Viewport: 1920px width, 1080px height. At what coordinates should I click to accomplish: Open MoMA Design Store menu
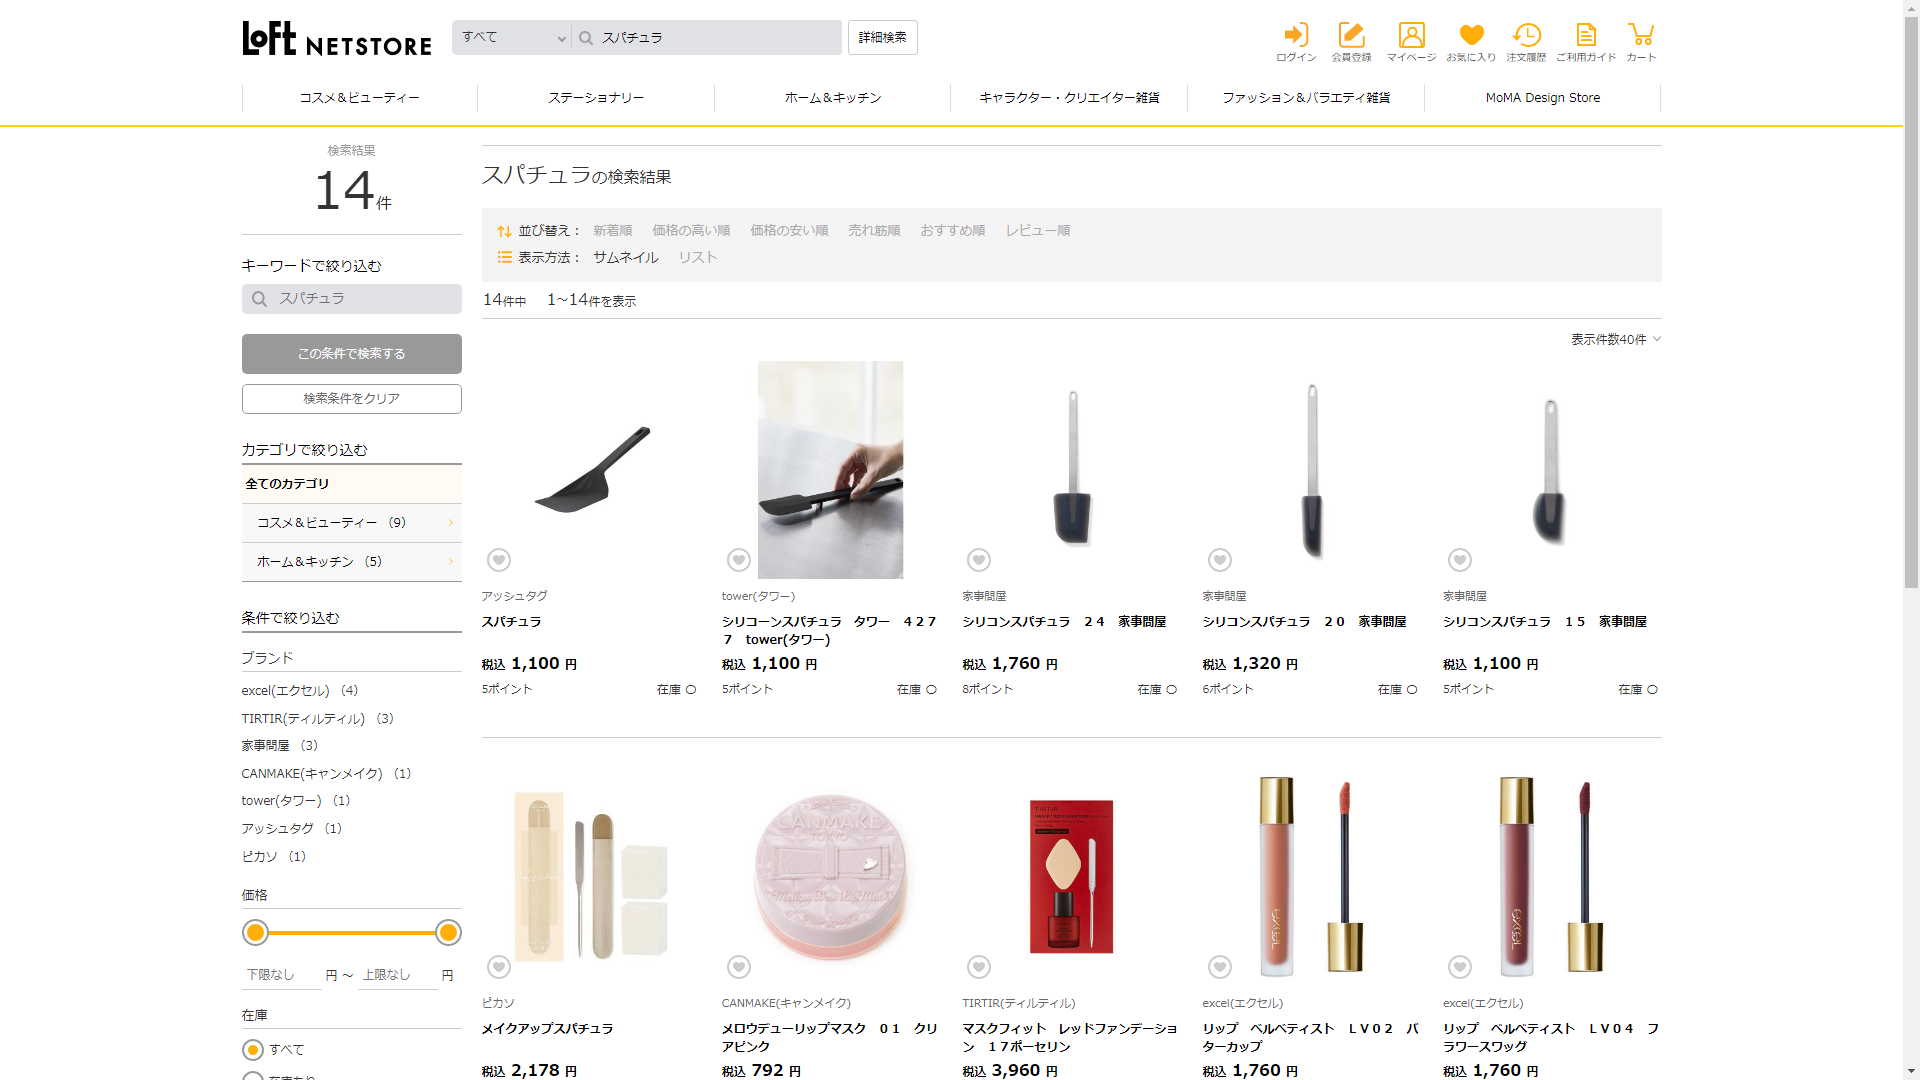click(1542, 98)
